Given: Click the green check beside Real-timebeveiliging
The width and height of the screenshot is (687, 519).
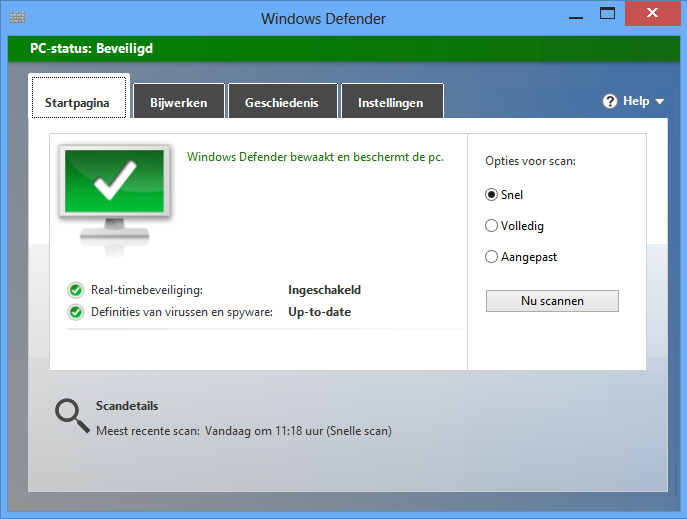Looking at the screenshot, I should pos(76,290).
